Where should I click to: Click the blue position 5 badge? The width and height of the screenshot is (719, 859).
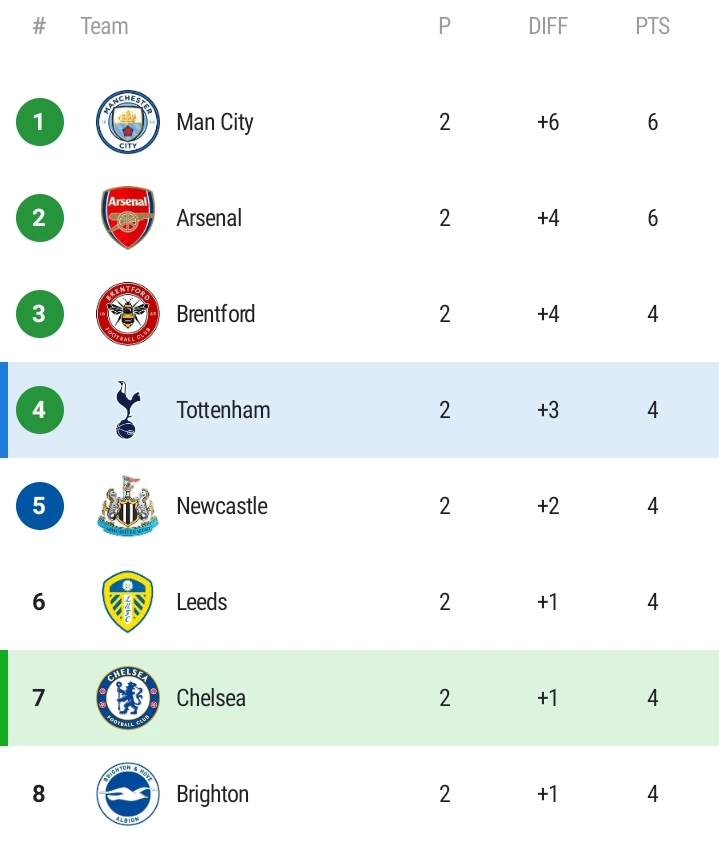point(39,506)
